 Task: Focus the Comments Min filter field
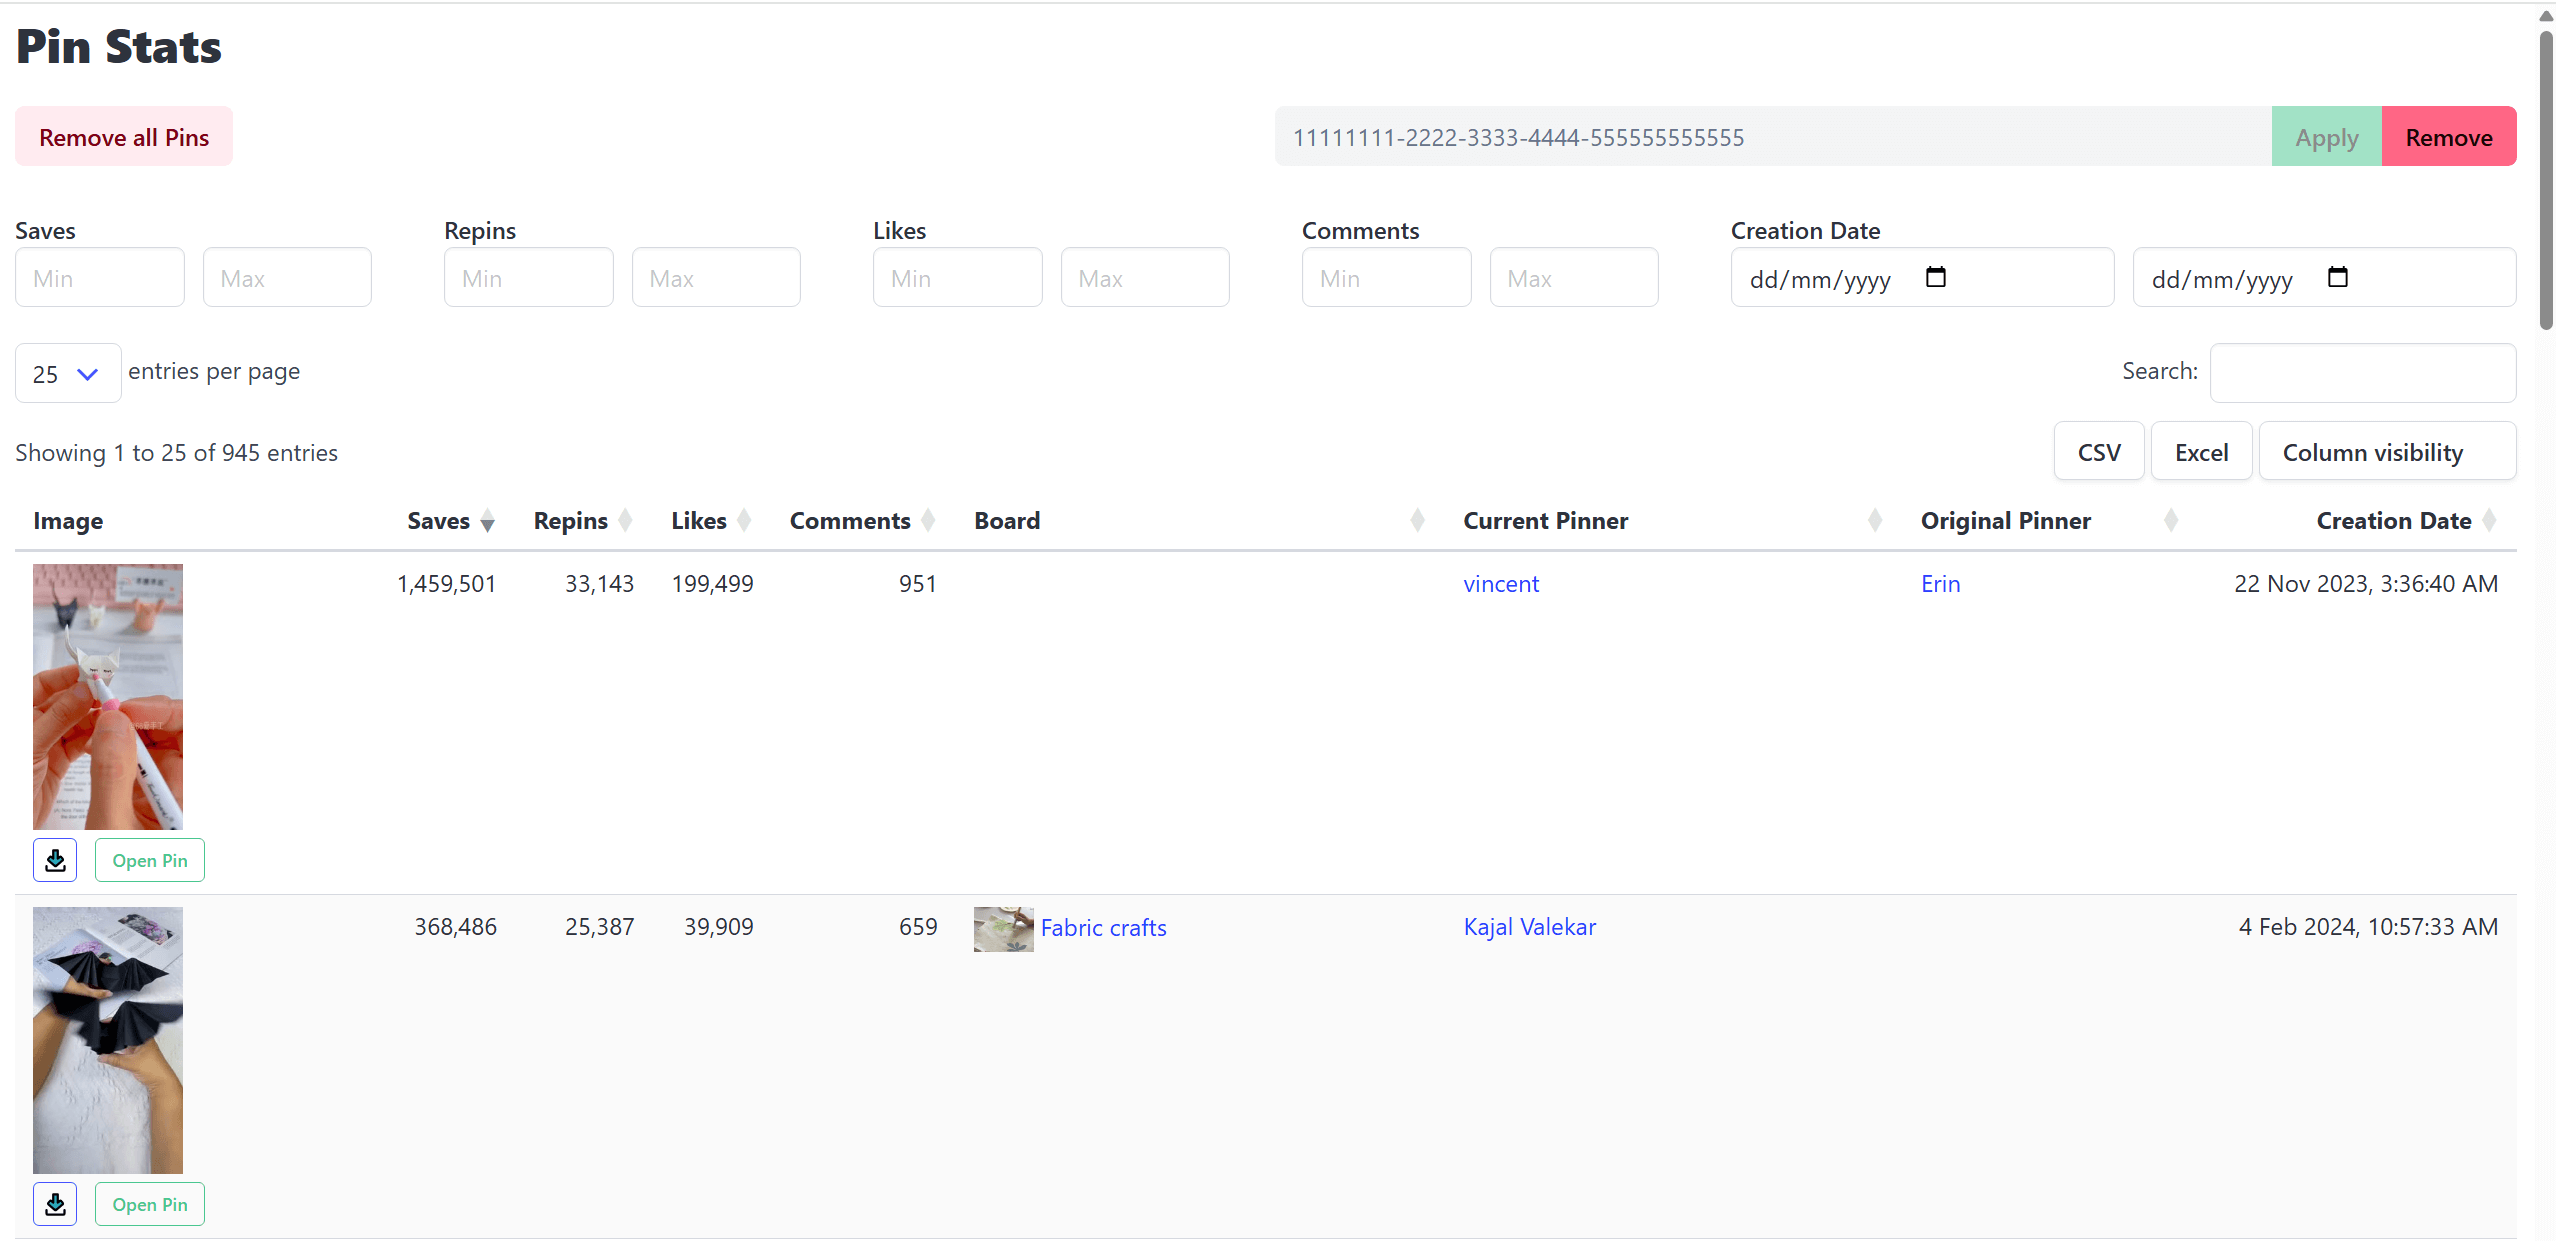(1387, 277)
